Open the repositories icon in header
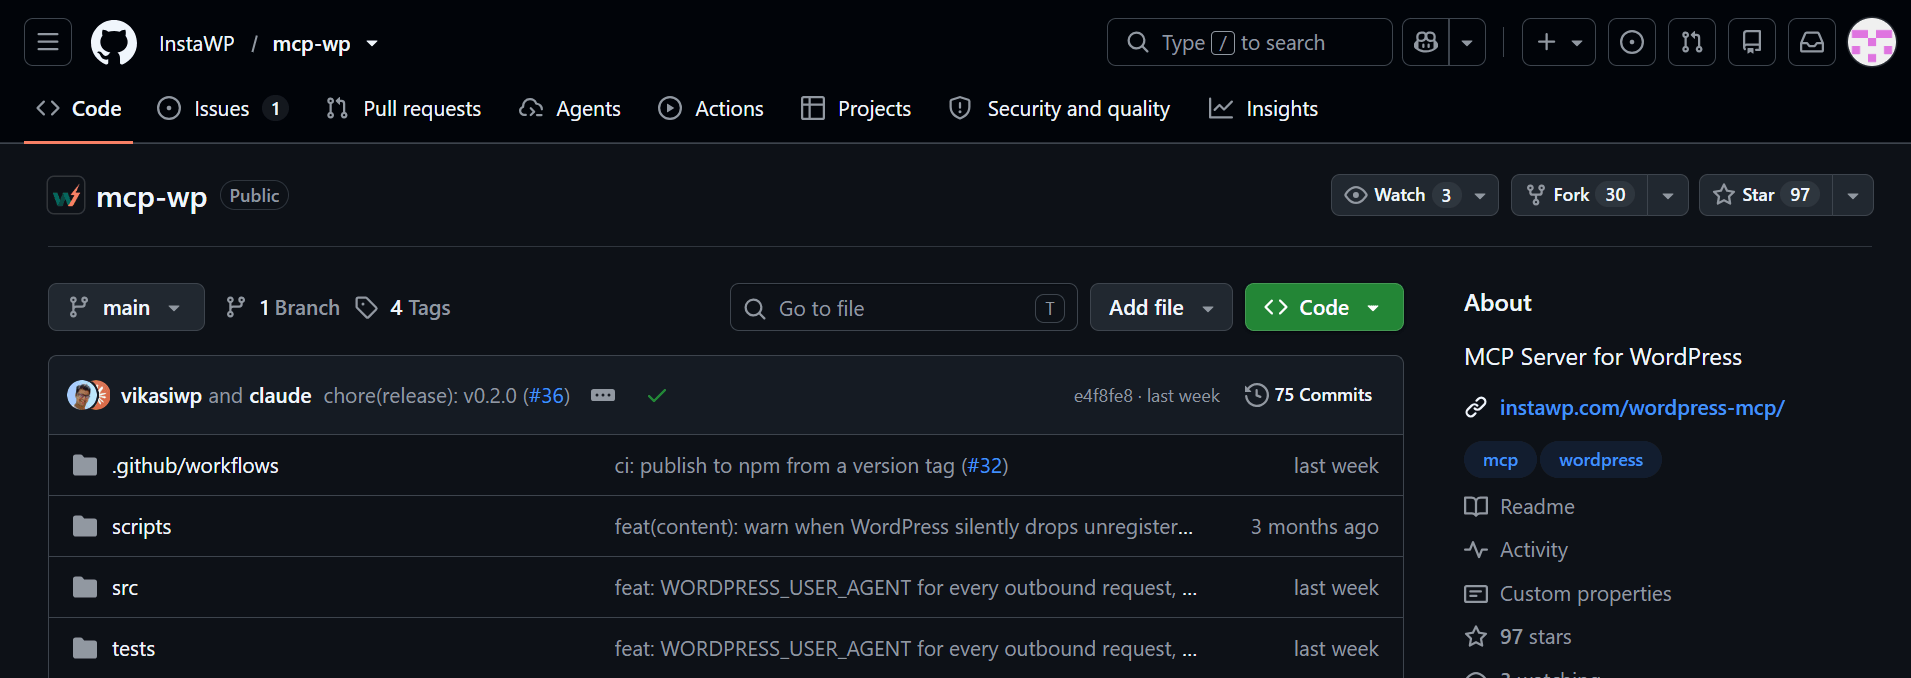The image size is (1911, 678). [x=1752, y=42]
